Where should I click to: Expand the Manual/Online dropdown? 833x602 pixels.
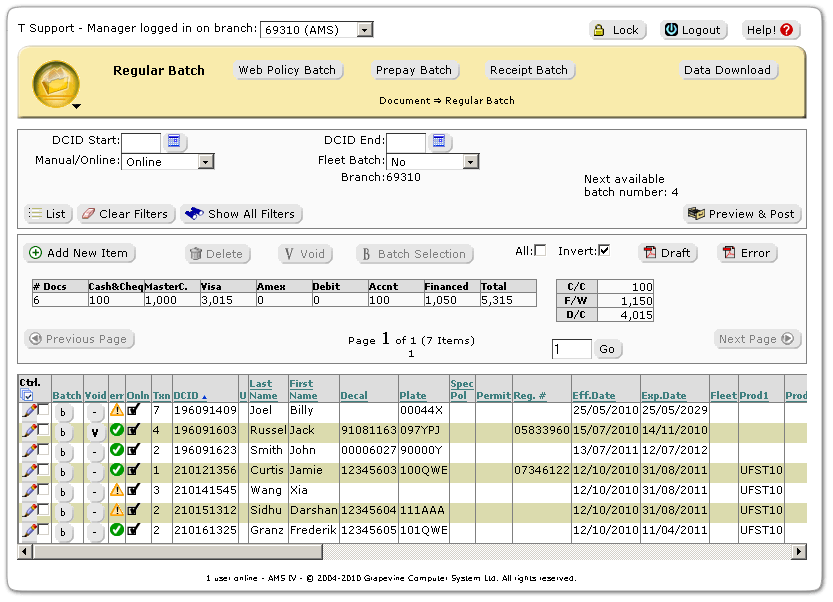pos(205,162)
